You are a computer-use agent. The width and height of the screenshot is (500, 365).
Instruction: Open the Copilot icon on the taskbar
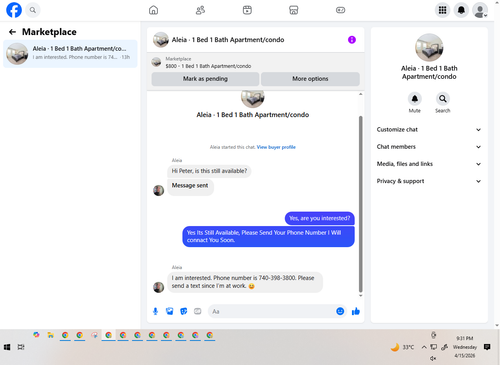click(36, 335)
